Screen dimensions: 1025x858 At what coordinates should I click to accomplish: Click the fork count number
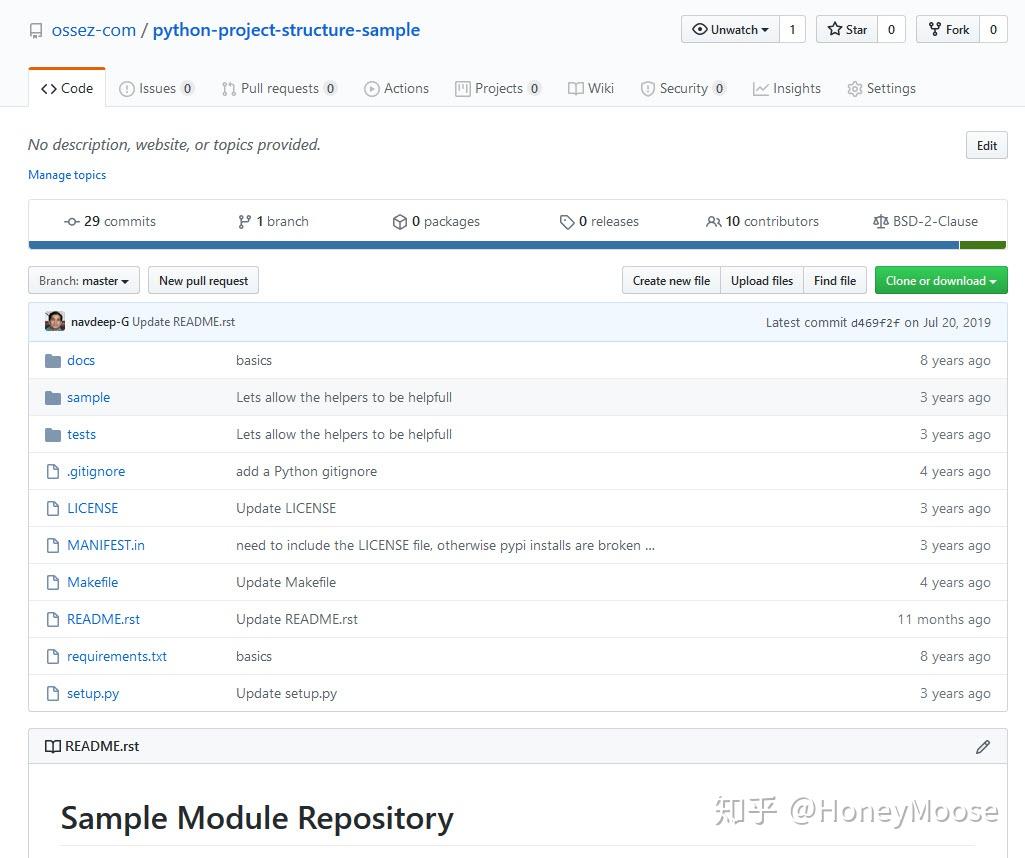point(993,29)
